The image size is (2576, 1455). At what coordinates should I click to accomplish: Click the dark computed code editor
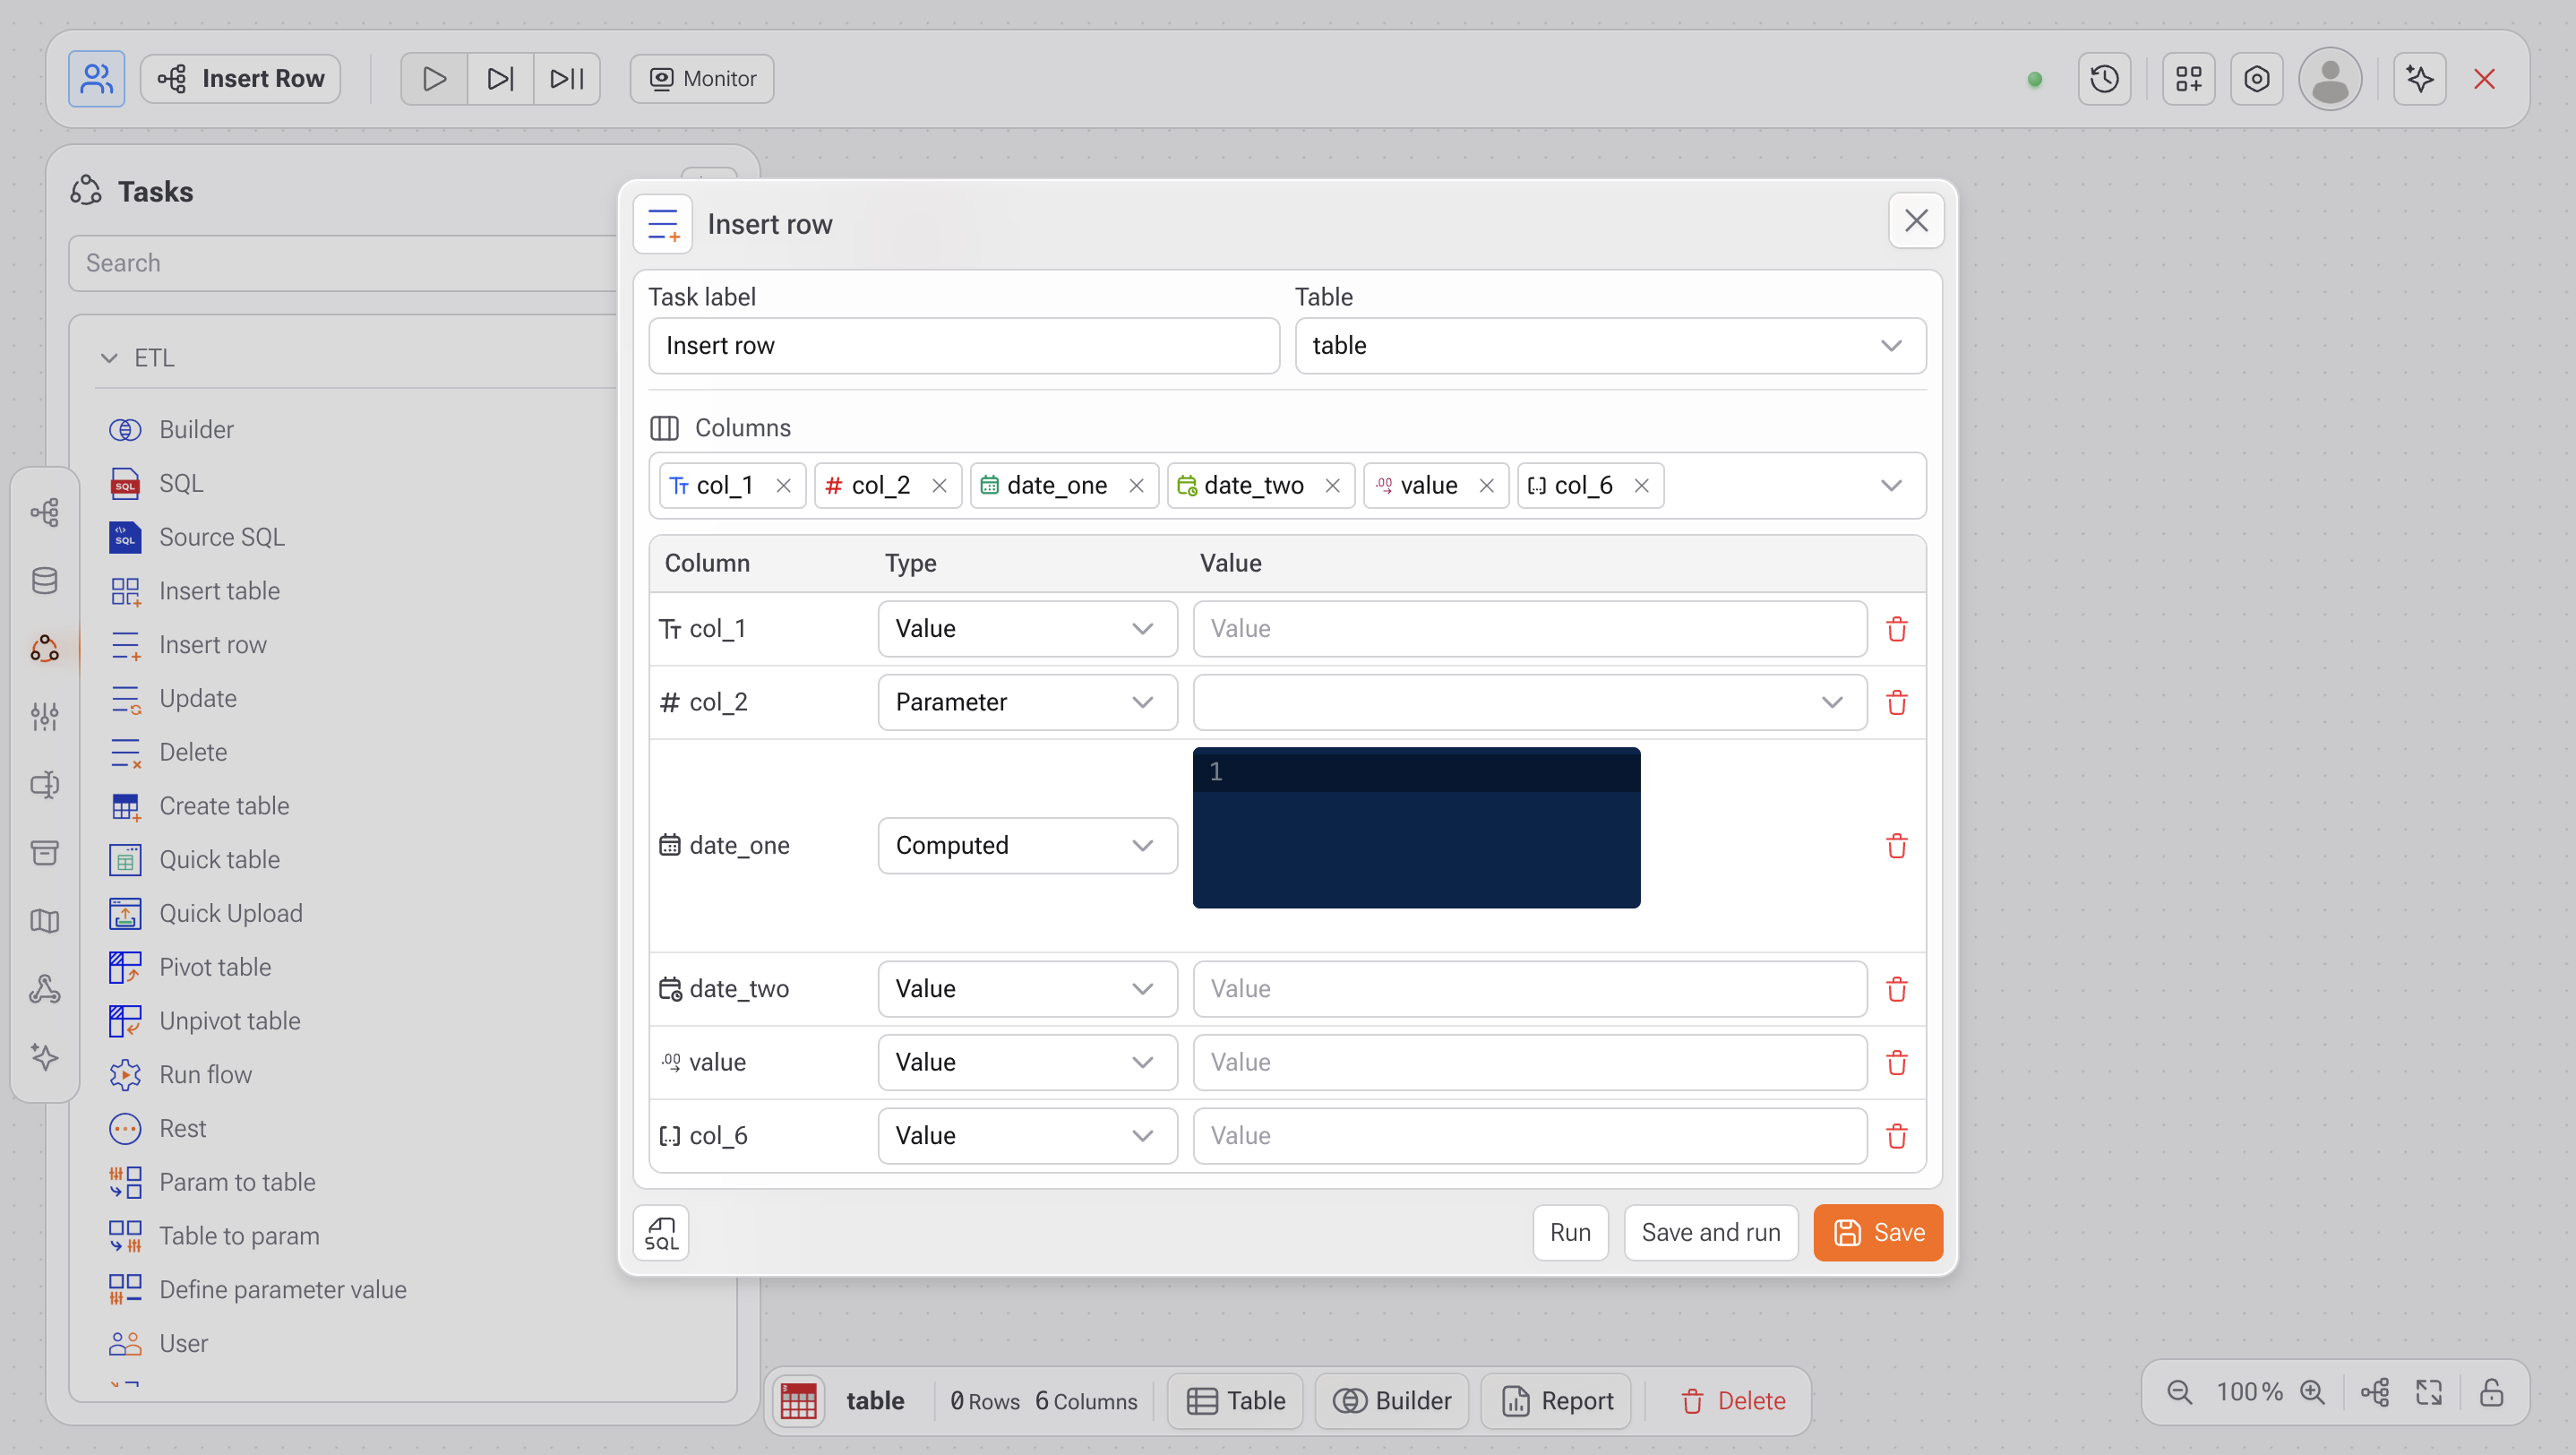(1415, 828)
